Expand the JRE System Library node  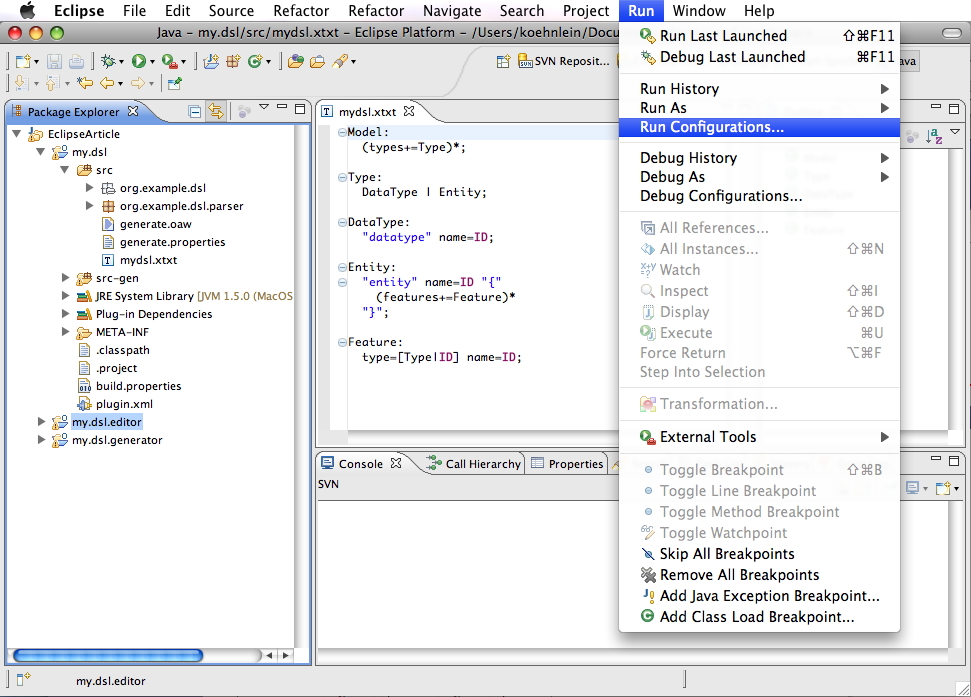65,296
